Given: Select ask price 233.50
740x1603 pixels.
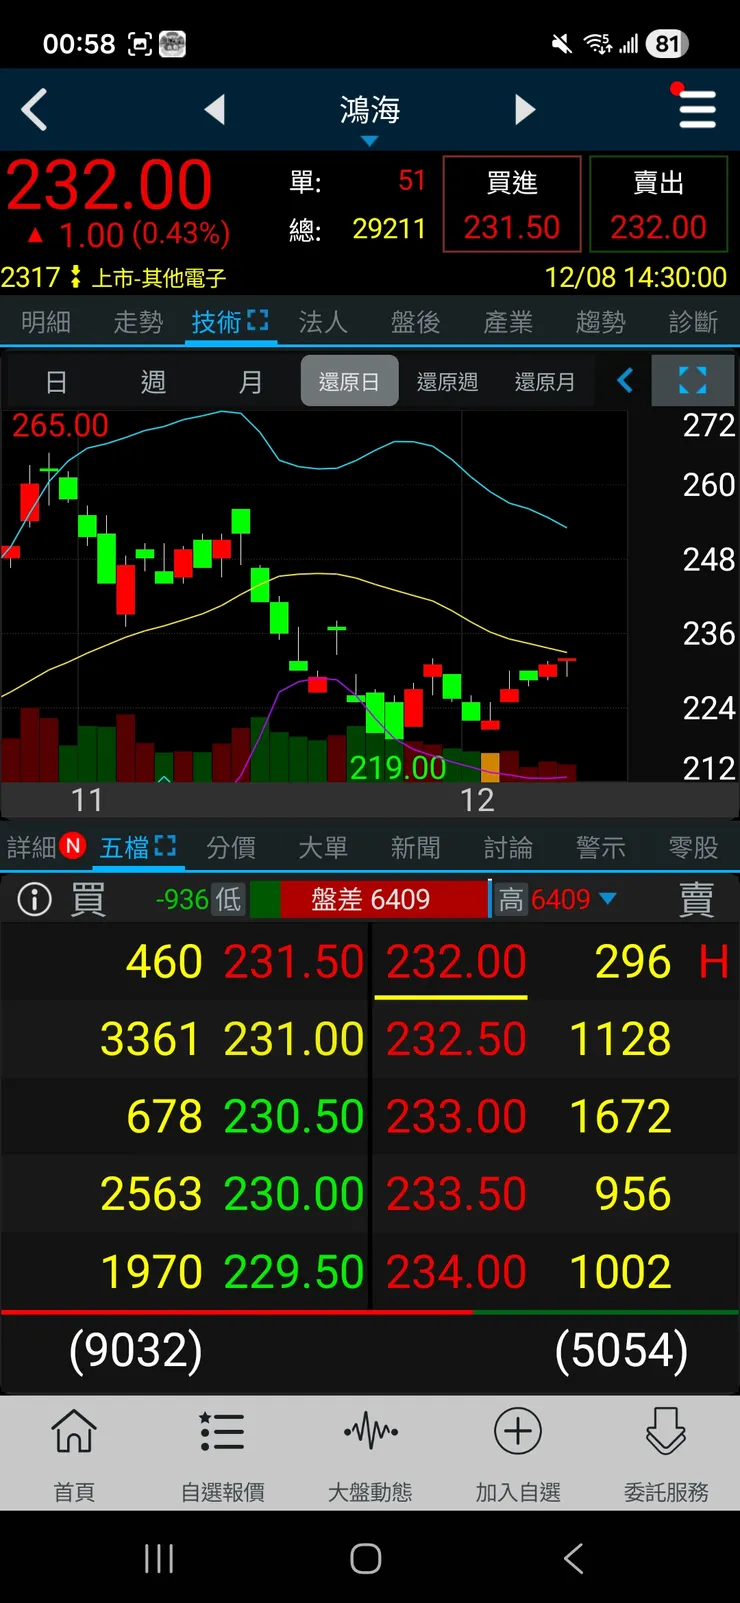Looking at the screenshot, I should pos(456,1194).
